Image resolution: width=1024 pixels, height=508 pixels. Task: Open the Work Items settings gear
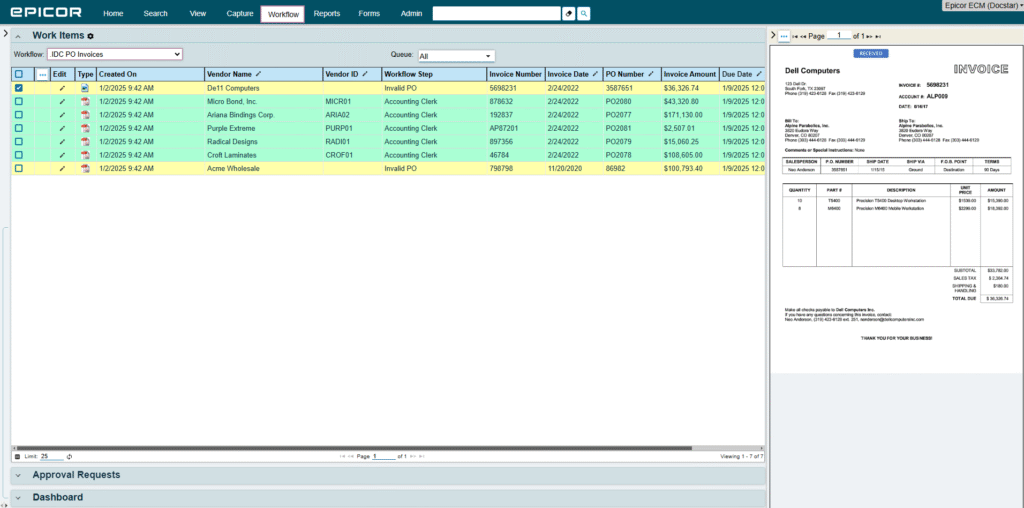point(90,36)
